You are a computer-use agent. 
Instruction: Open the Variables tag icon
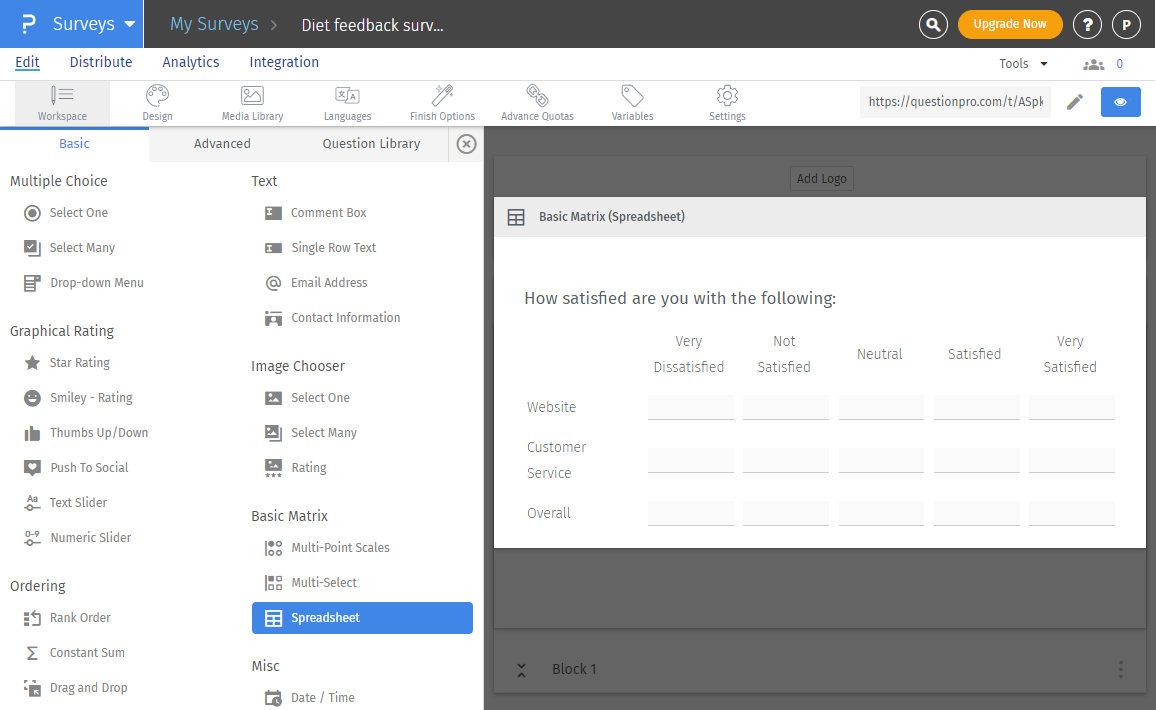point(632,103)
